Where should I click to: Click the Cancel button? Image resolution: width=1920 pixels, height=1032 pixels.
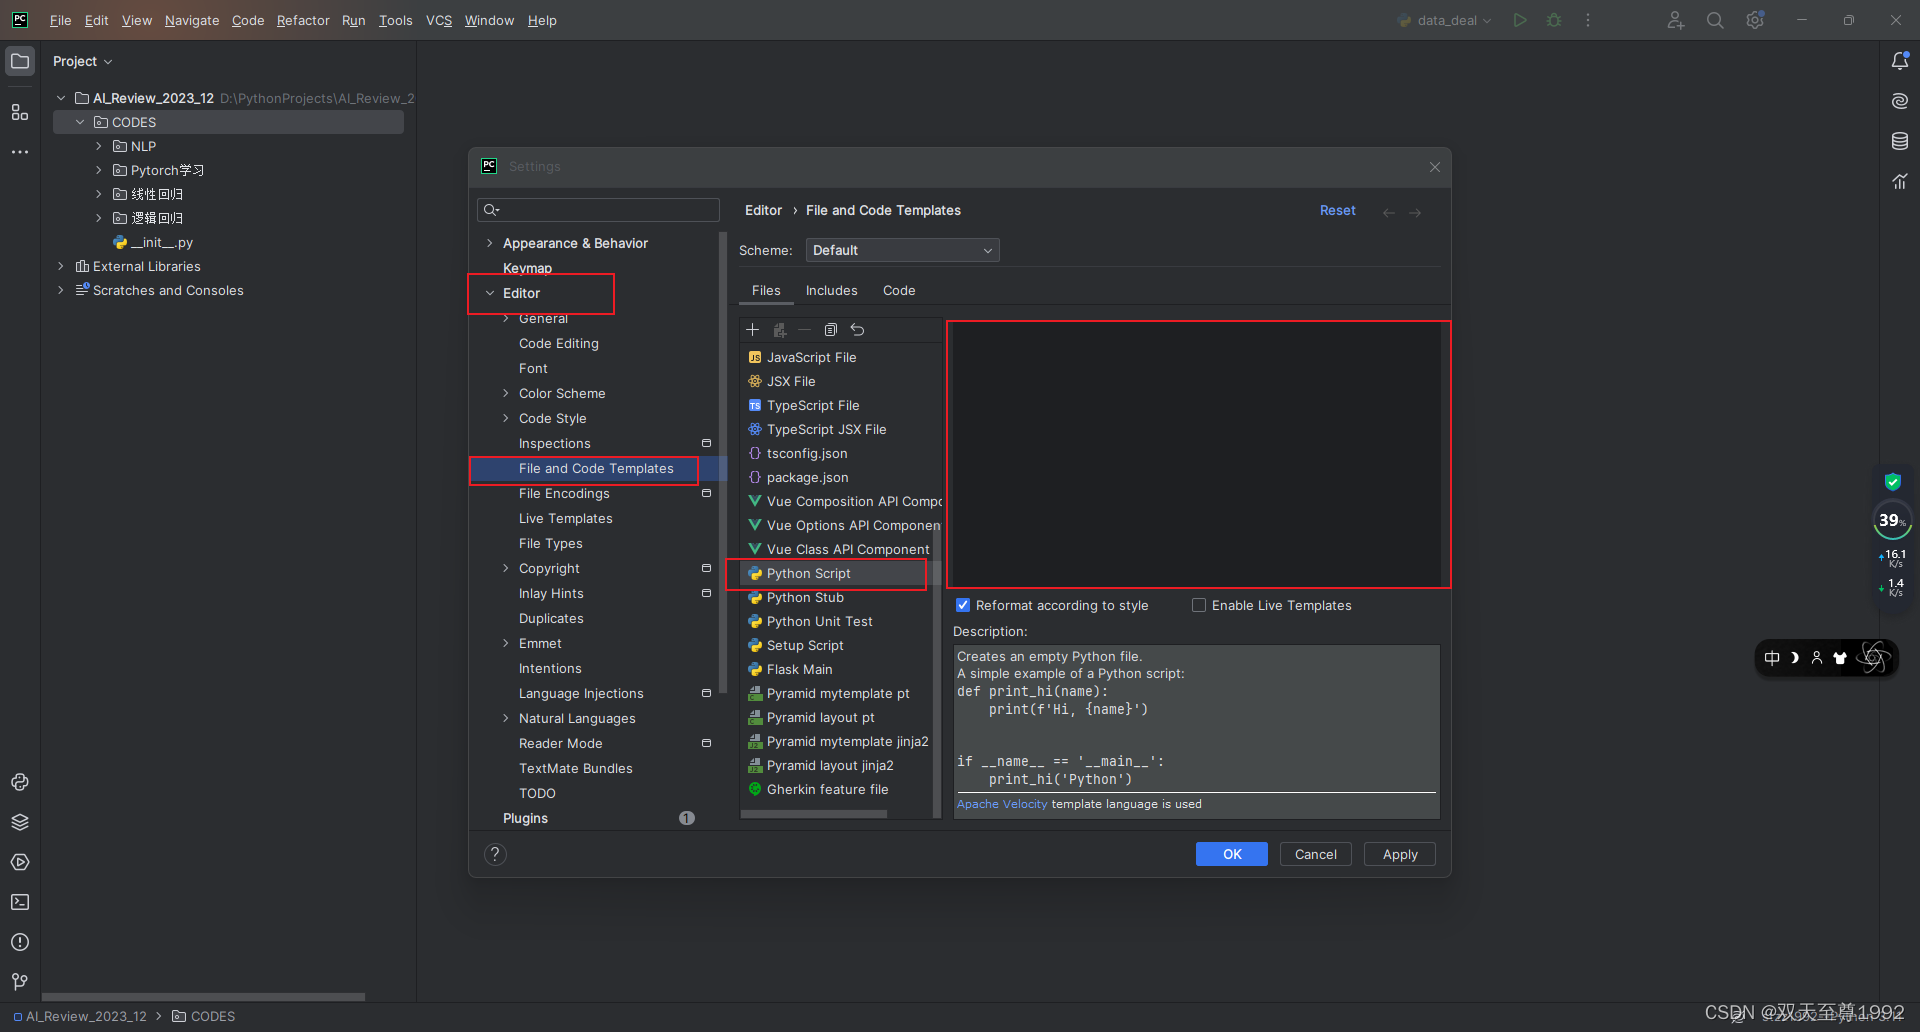pyautogui.click(x=1315, y=854)
